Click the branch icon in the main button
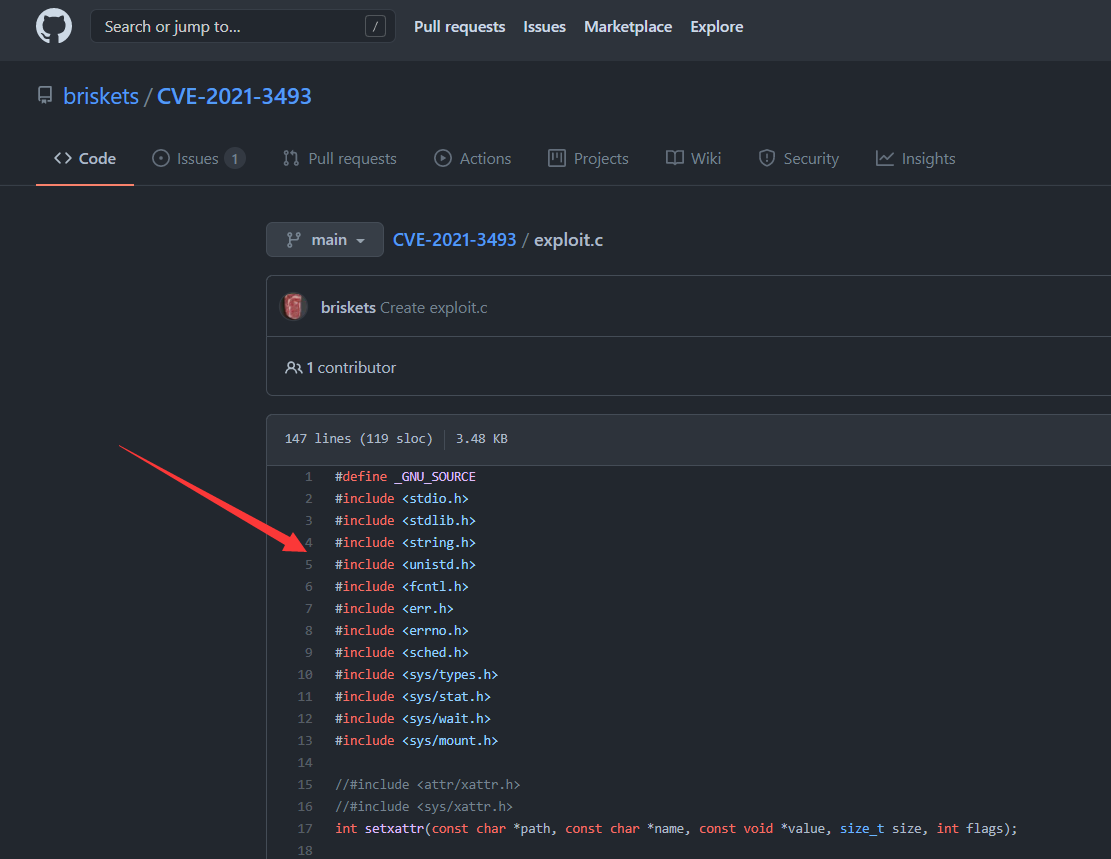The height and width of the screenshot is (859, 1111). click(293, 240)
